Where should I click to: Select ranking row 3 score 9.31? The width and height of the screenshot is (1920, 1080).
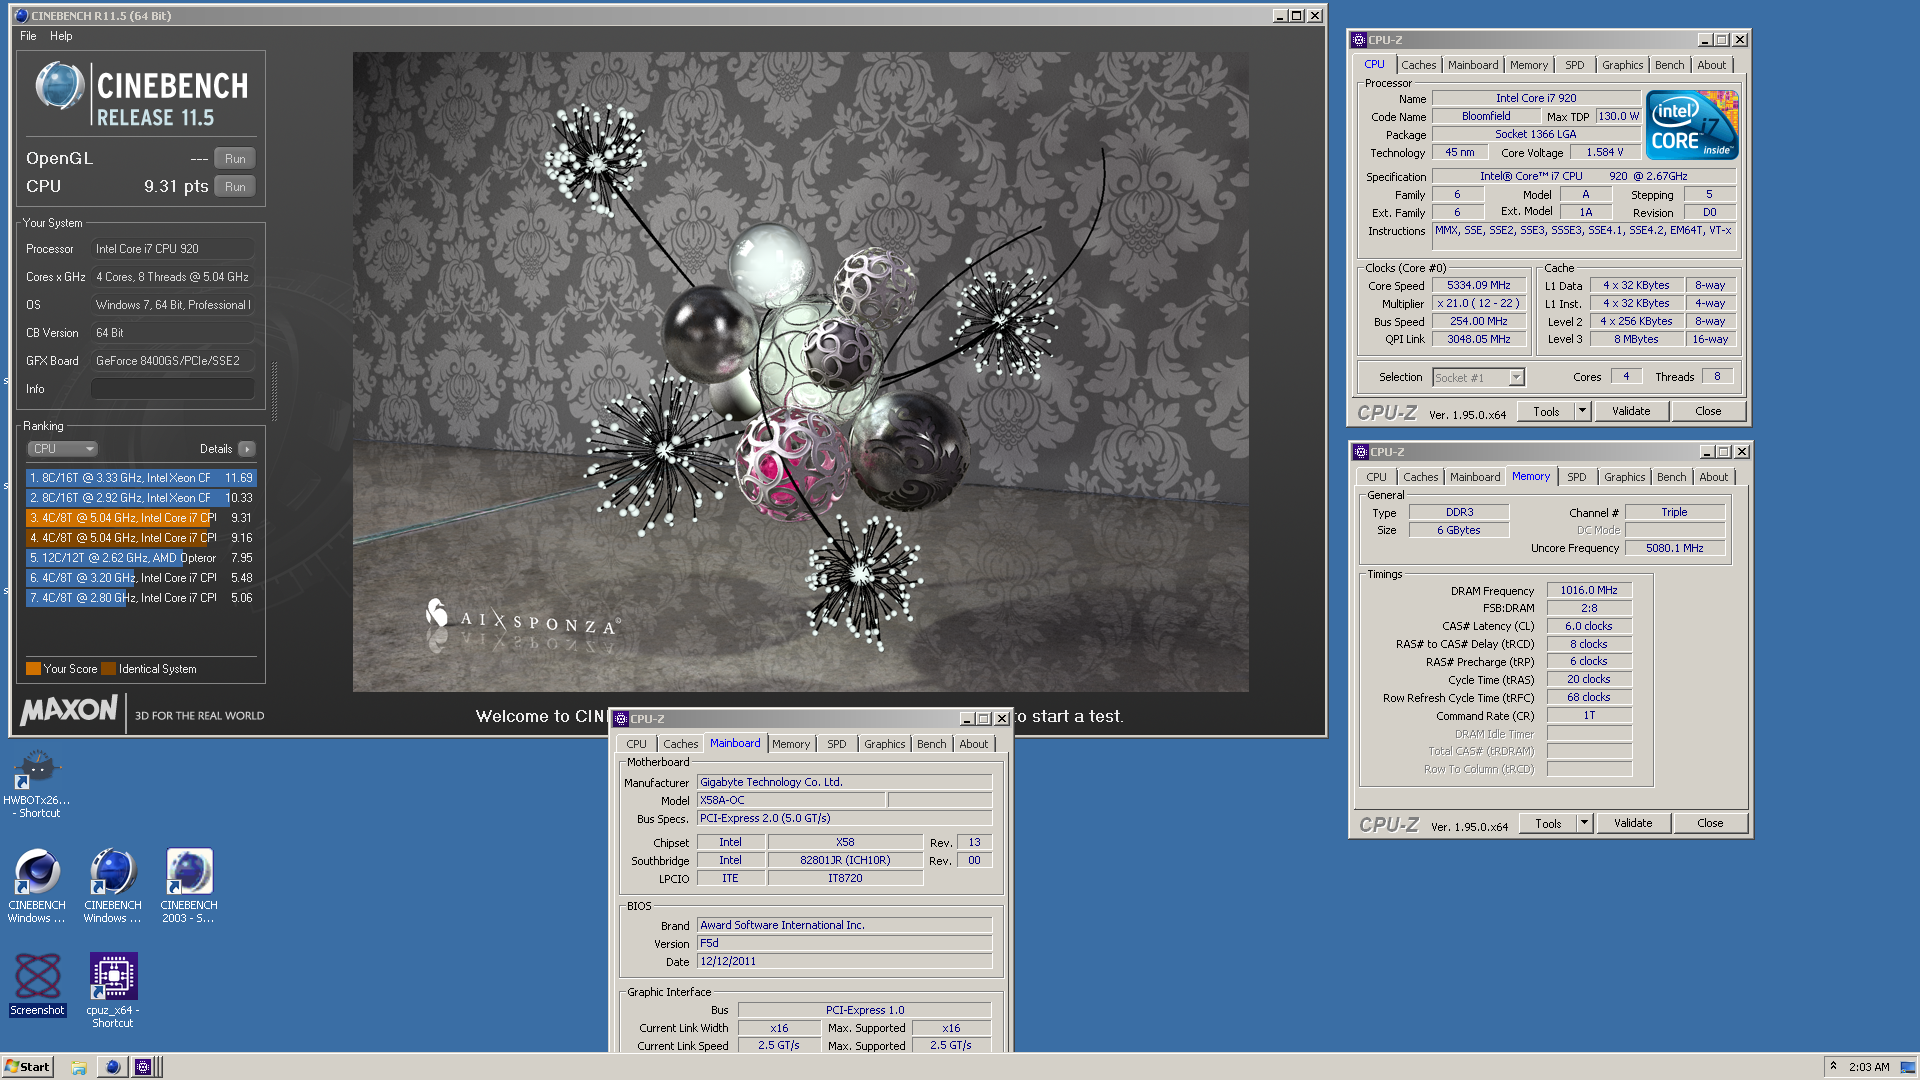141,518
